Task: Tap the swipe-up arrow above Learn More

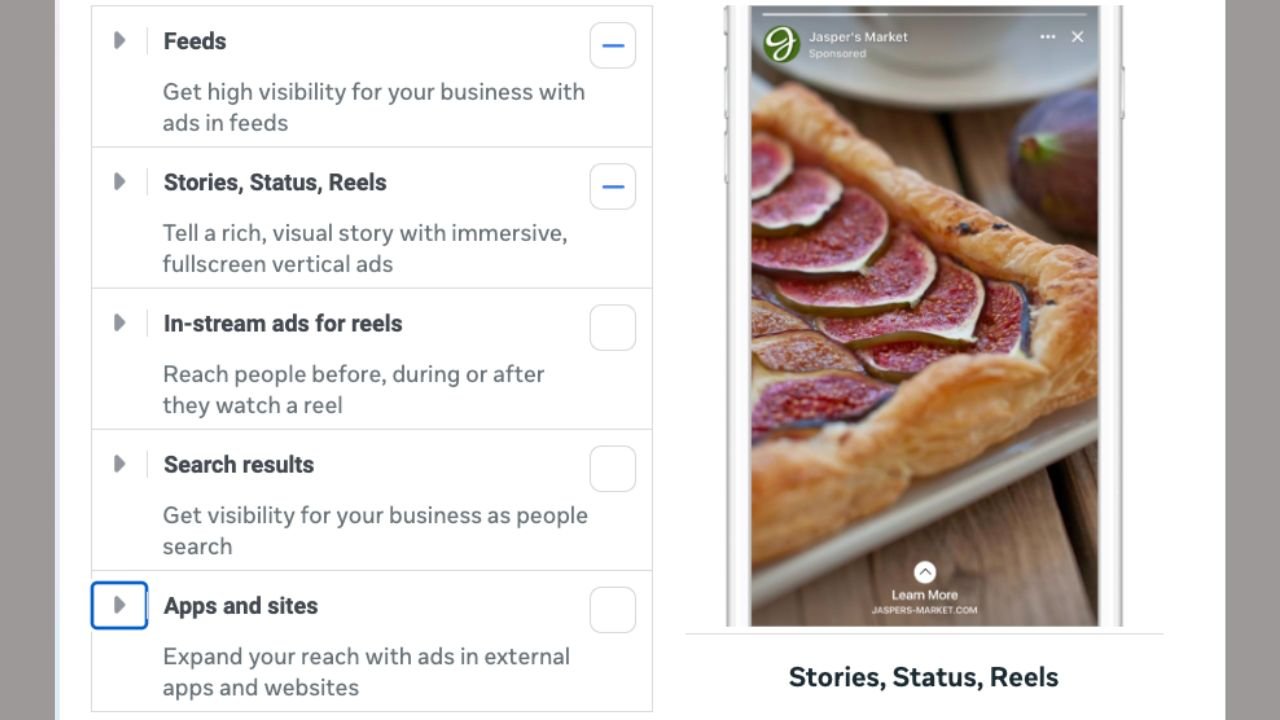Action: coord(925,572)
